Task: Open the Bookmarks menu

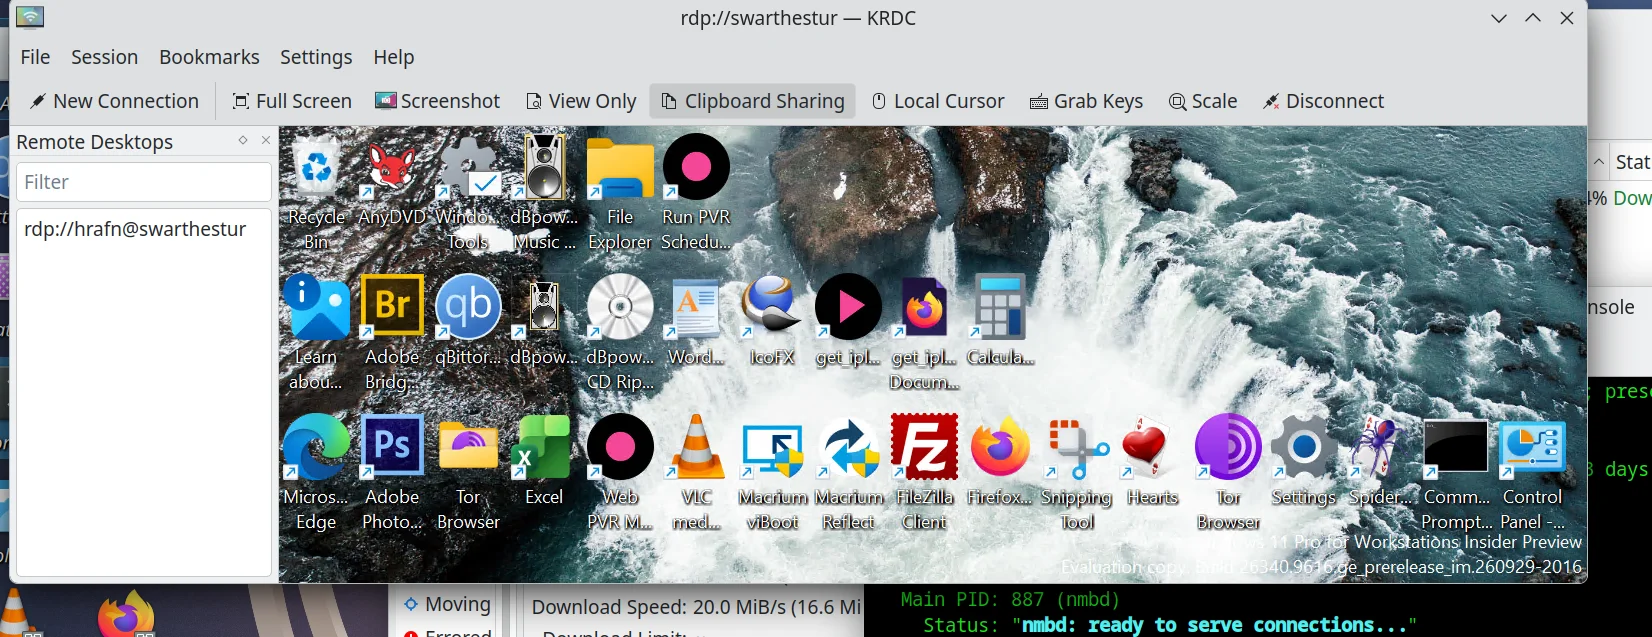Action: (x=209, y=57)
